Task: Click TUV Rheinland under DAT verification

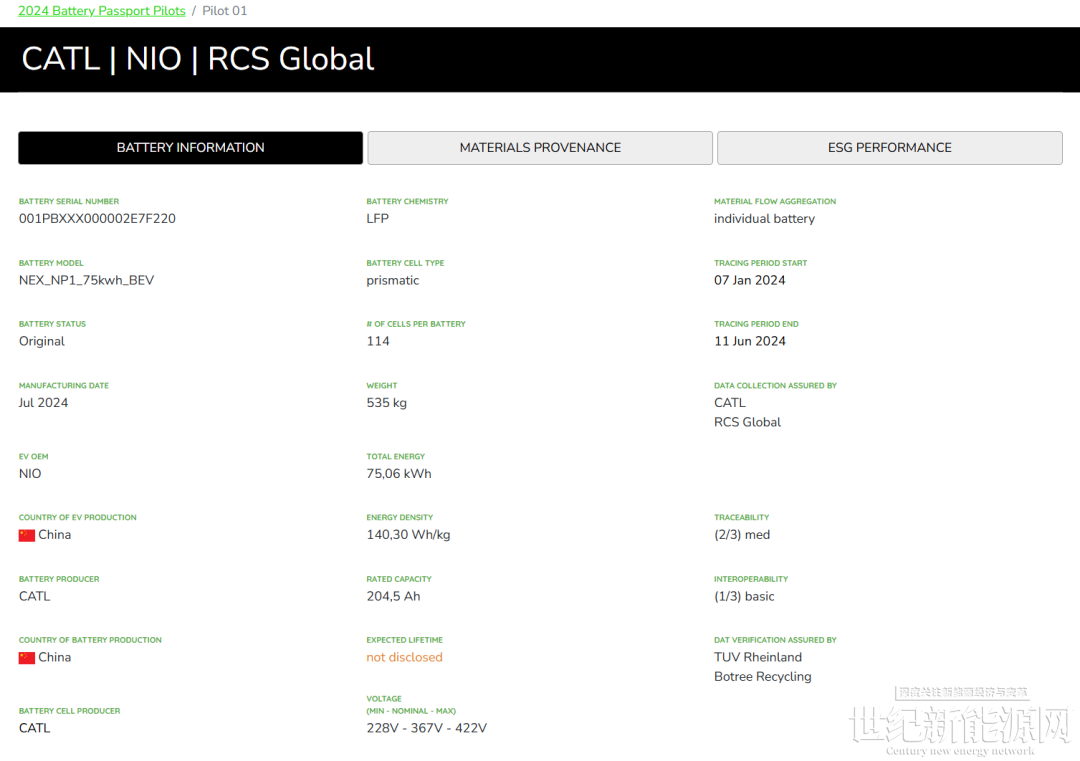Action: [x=758, y=658]
